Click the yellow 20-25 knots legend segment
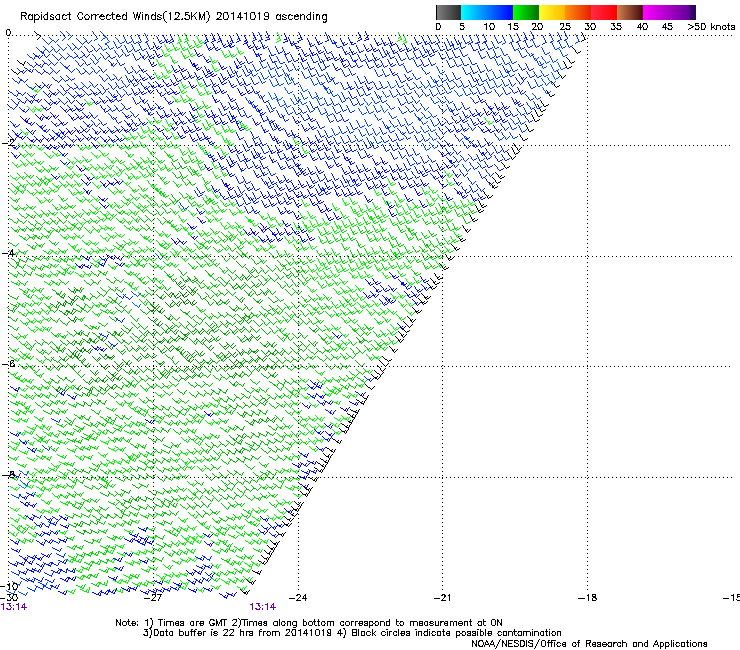 coord(552,12)
